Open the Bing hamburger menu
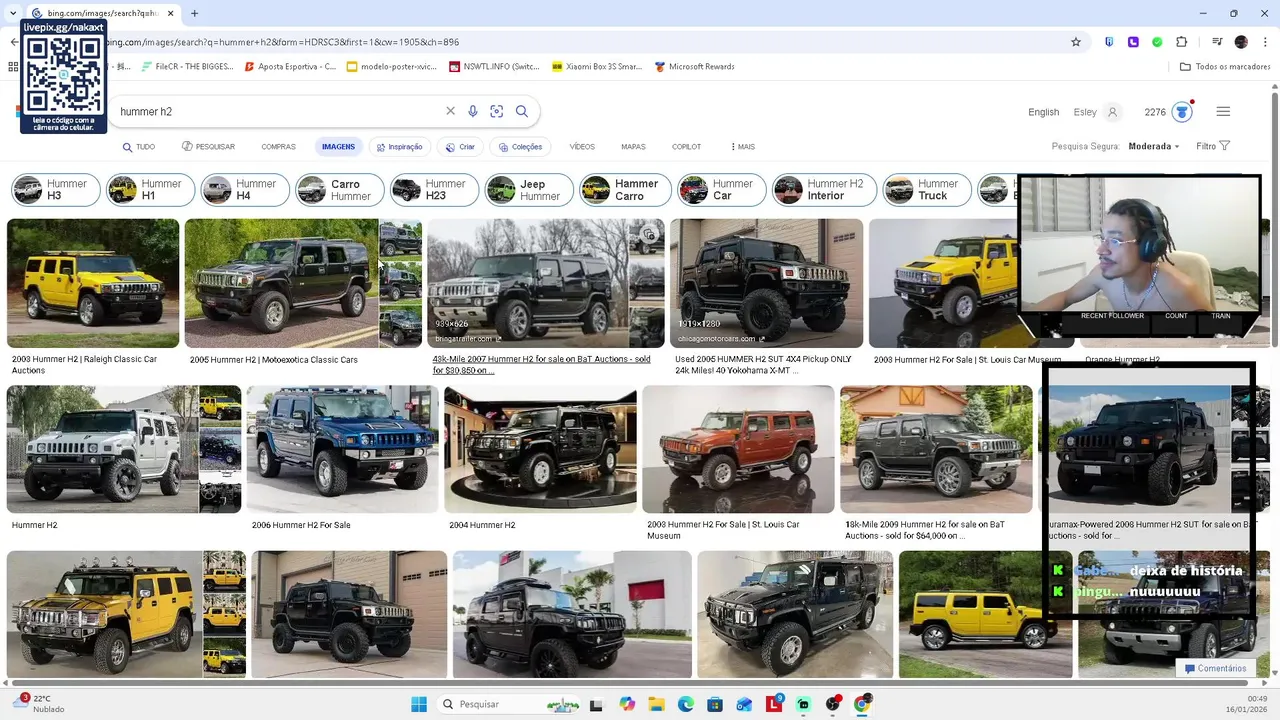The height and width of the screenshot is (720, 1280). coord(1223,112)
